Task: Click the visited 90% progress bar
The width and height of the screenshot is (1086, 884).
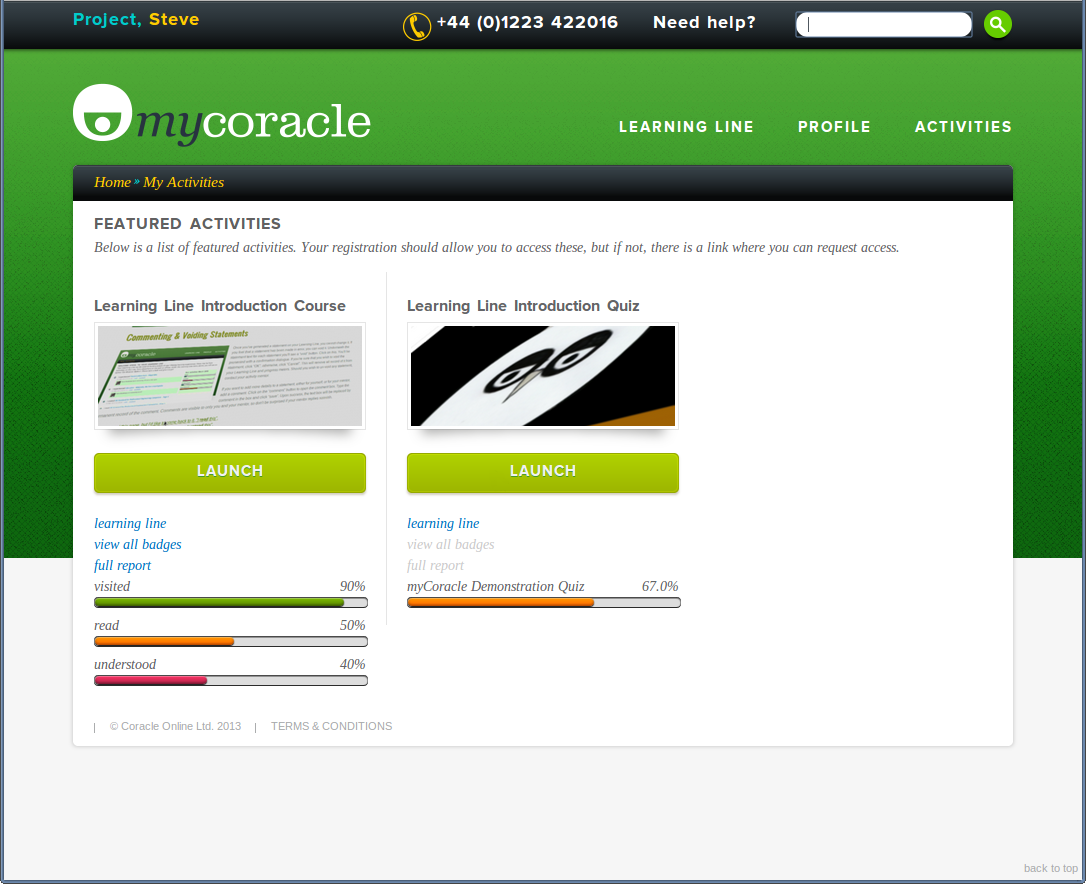Action: click(x=231, y=603)
